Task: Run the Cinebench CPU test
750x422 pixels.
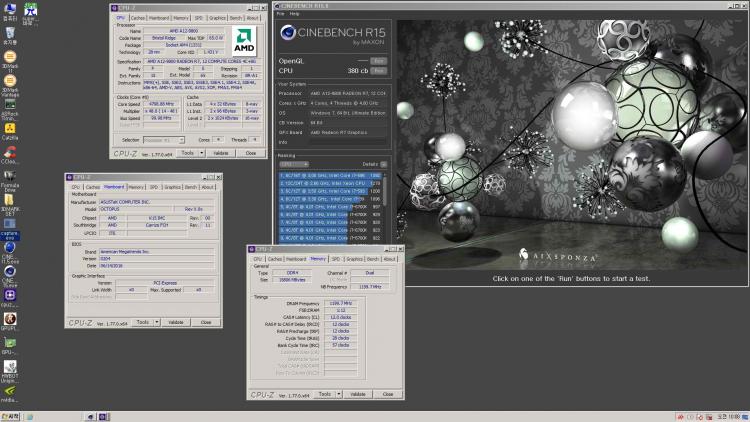Action: (378, 70)
